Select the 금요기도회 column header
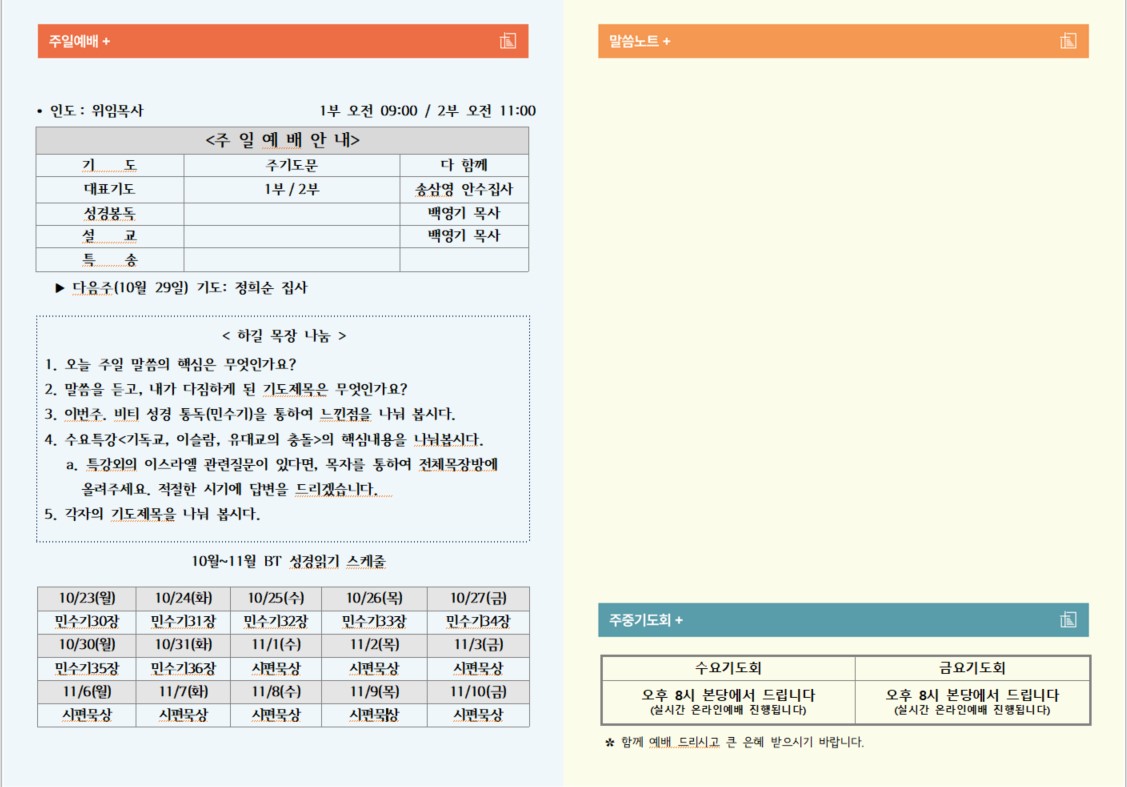 click(972, 668)
